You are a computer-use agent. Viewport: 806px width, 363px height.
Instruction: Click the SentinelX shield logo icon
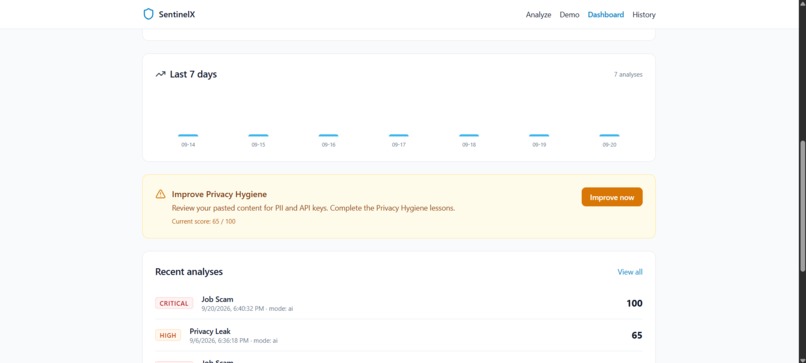(x=149, y=14)
